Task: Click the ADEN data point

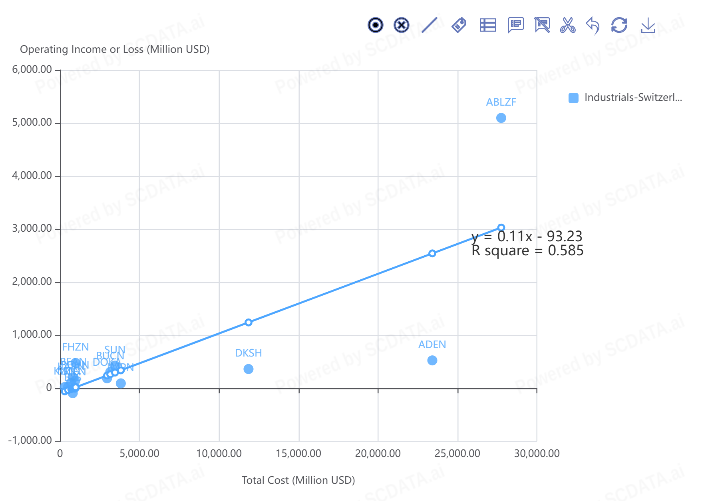Action: [432, 360]
